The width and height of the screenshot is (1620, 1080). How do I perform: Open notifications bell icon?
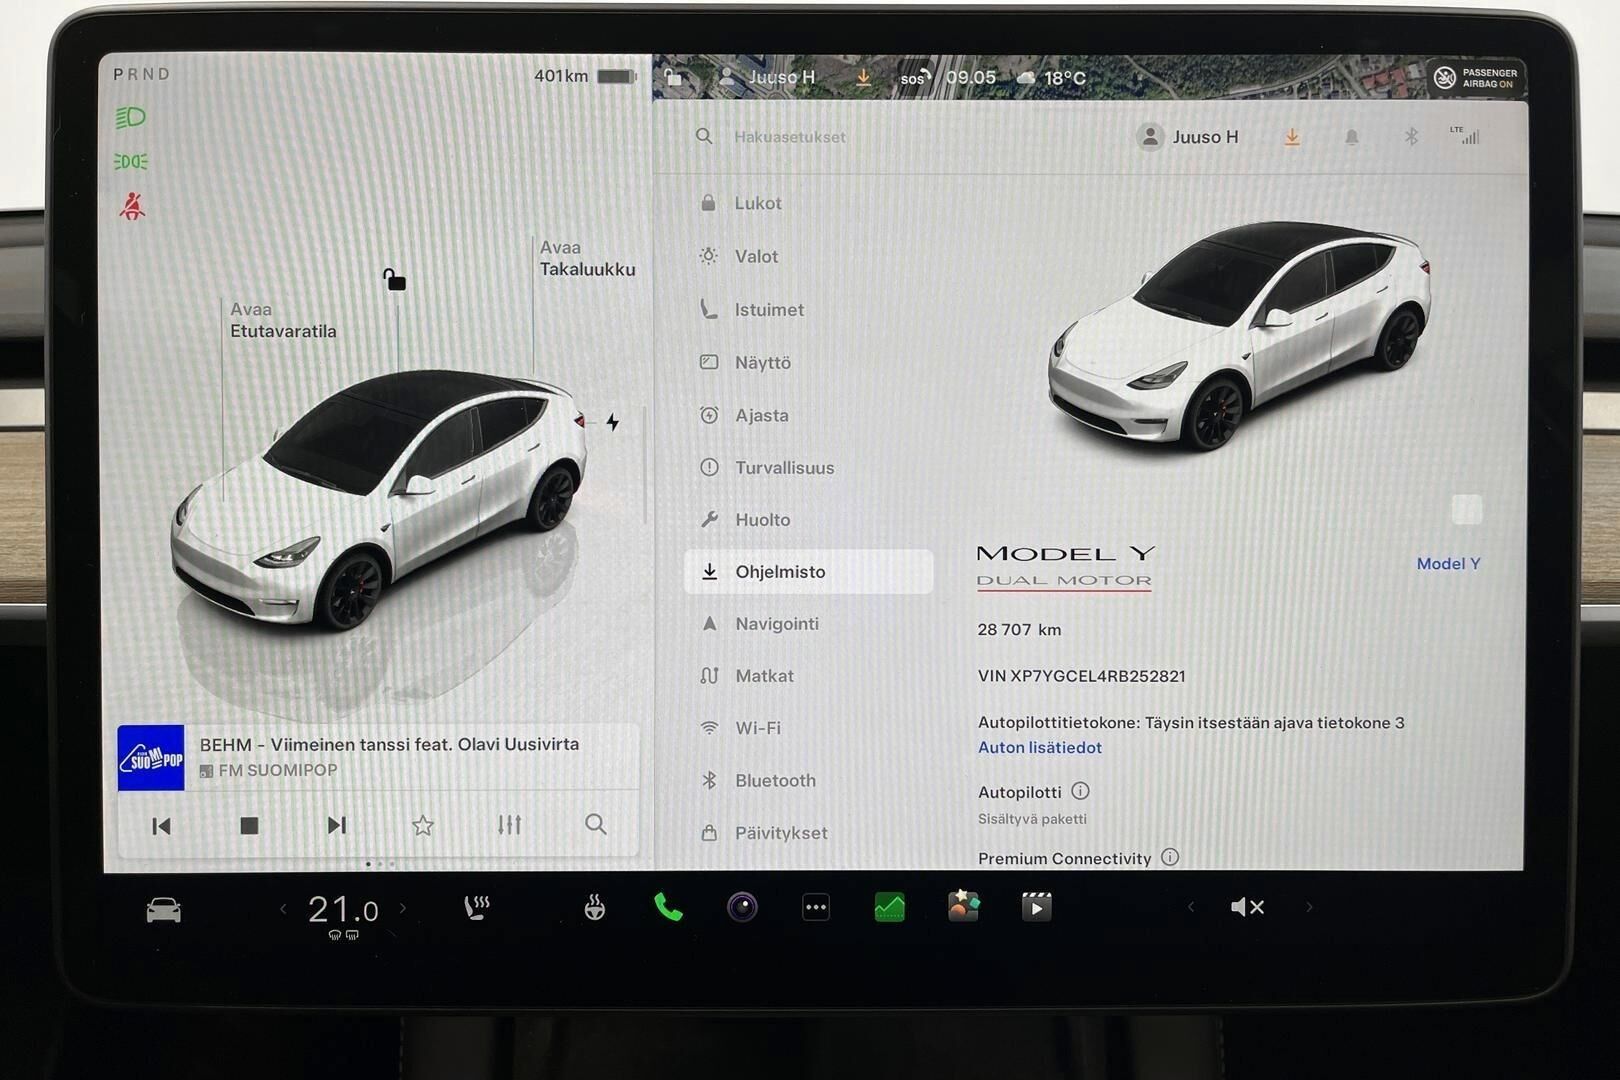click(x=1351, y=137)
